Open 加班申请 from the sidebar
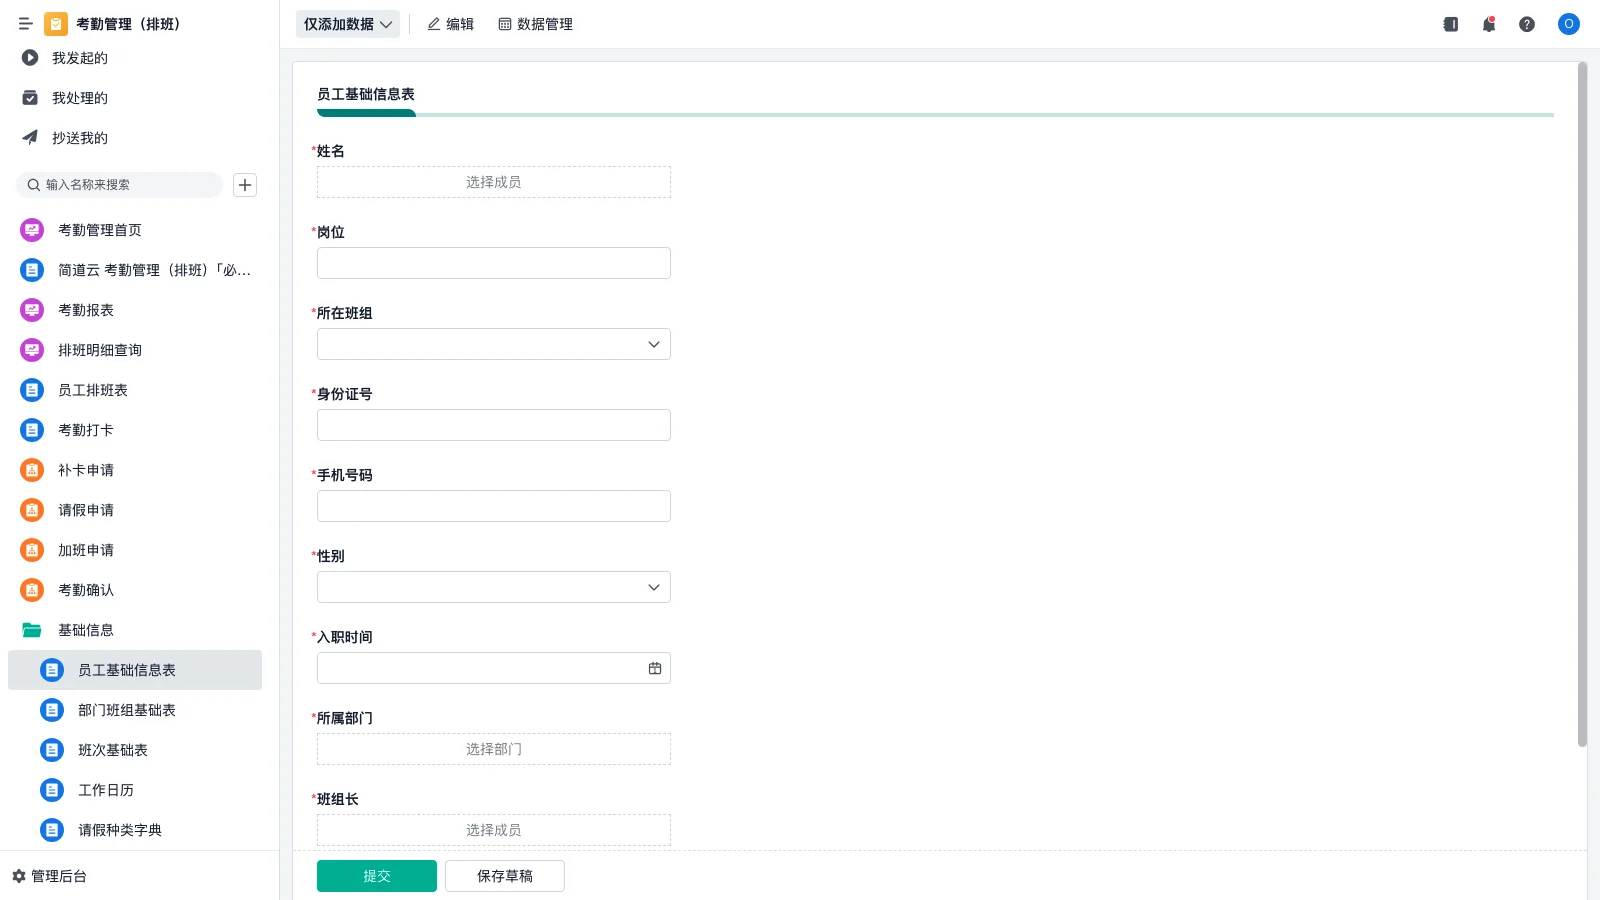 tap(85, 549)
